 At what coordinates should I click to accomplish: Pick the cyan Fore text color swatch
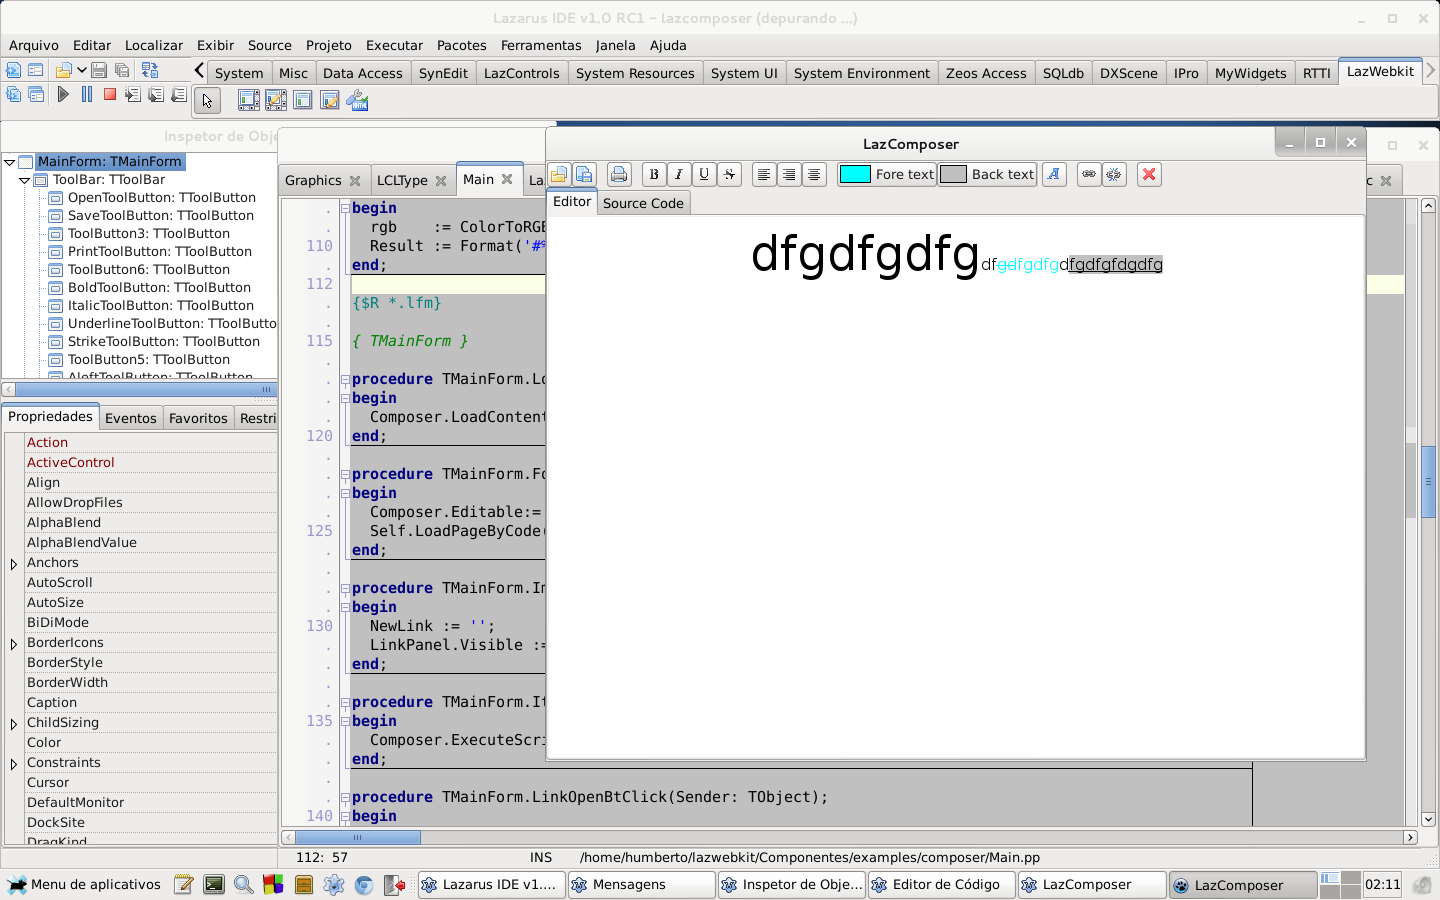click(855, 174)
